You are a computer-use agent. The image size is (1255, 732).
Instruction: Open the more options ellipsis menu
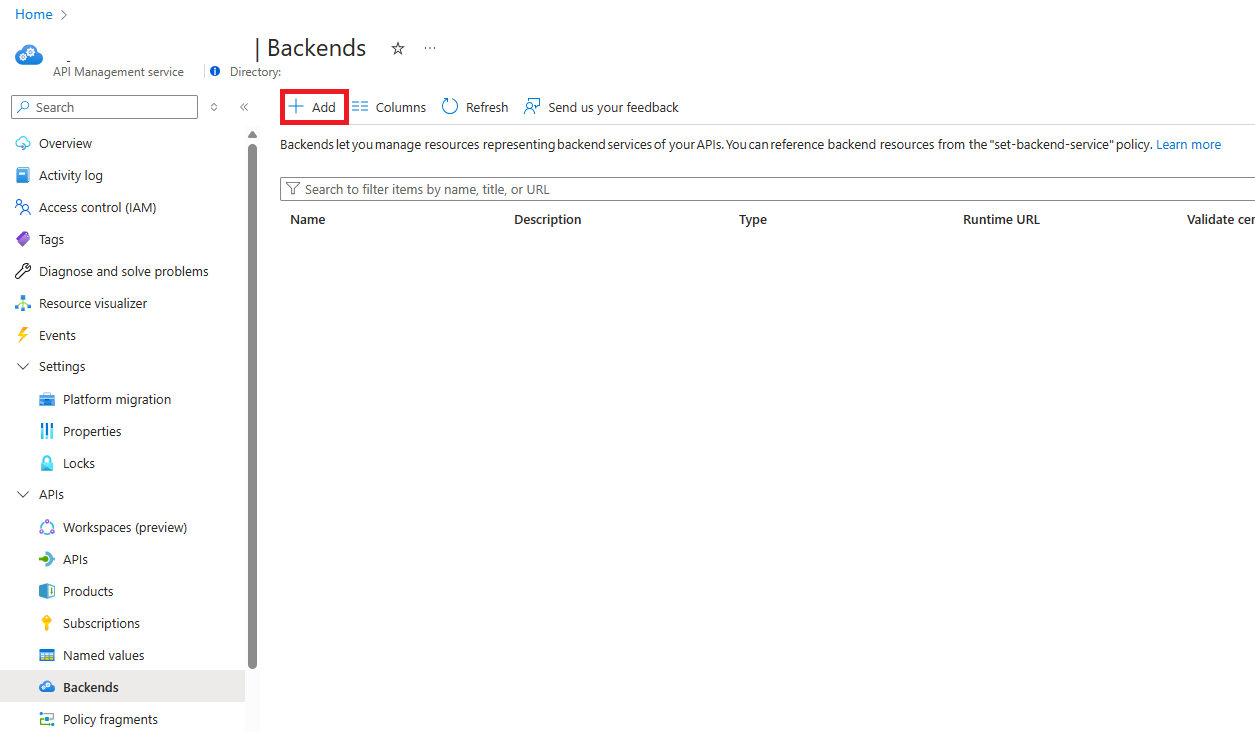tap(430, 48)
